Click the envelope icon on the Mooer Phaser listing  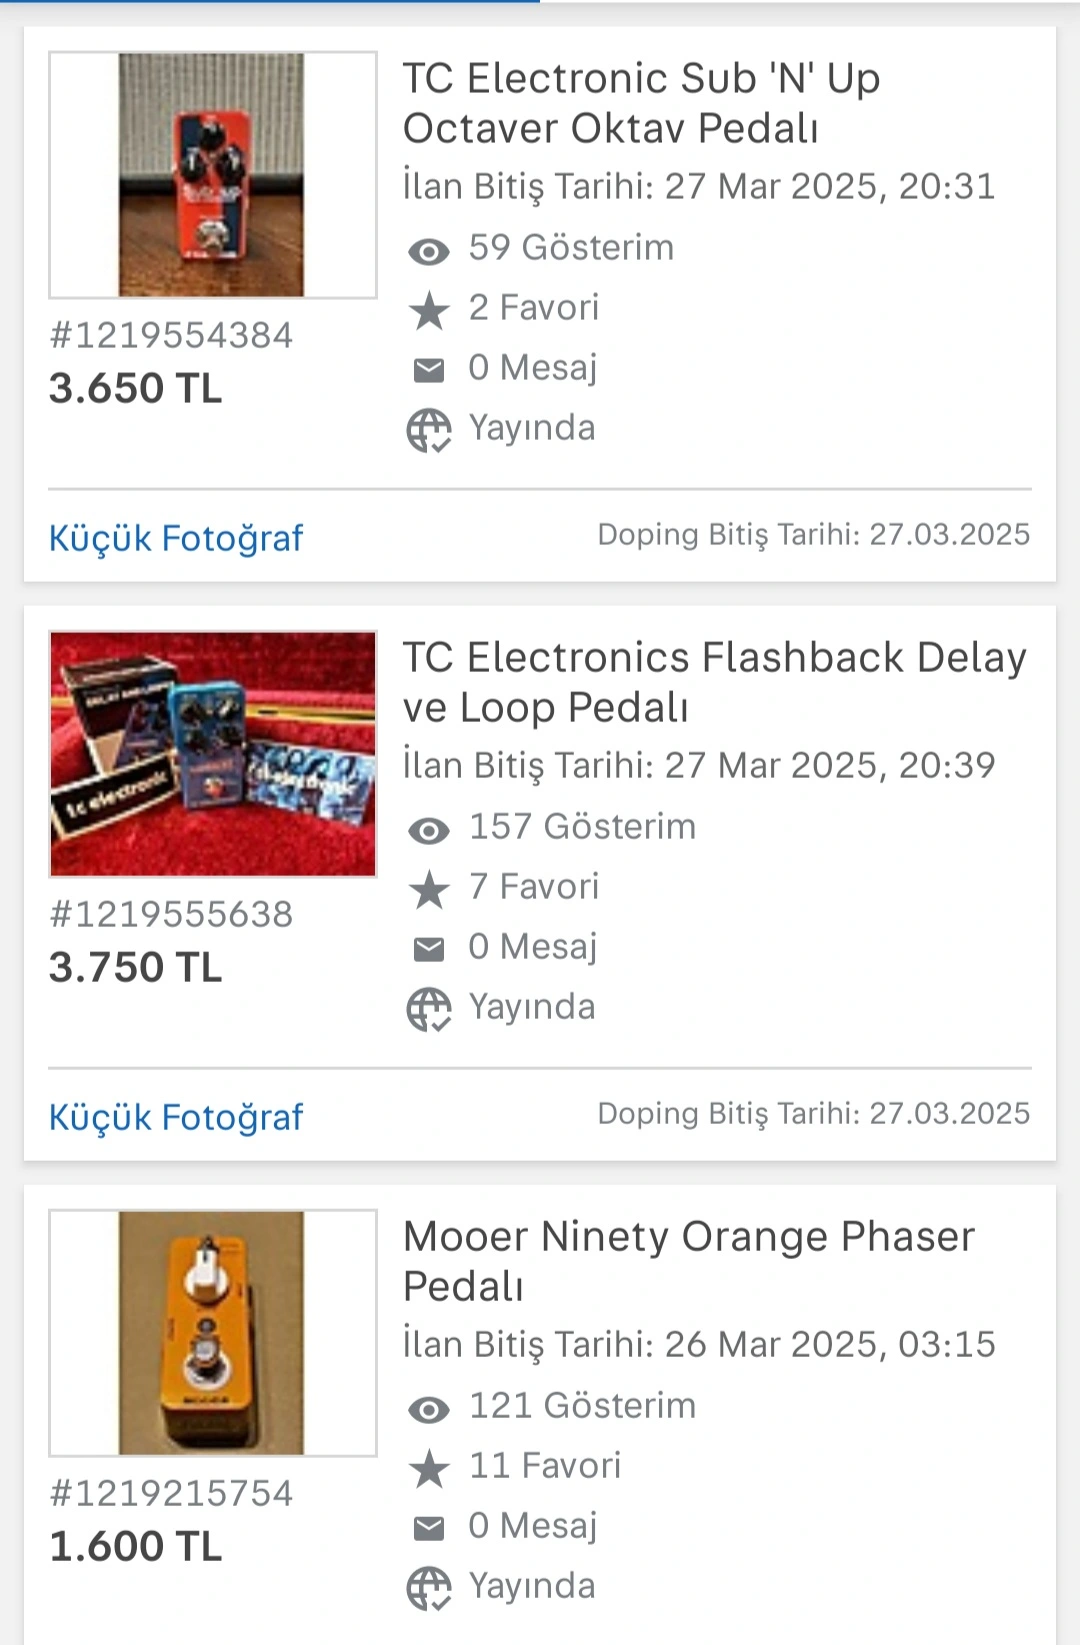point(429,1528)
